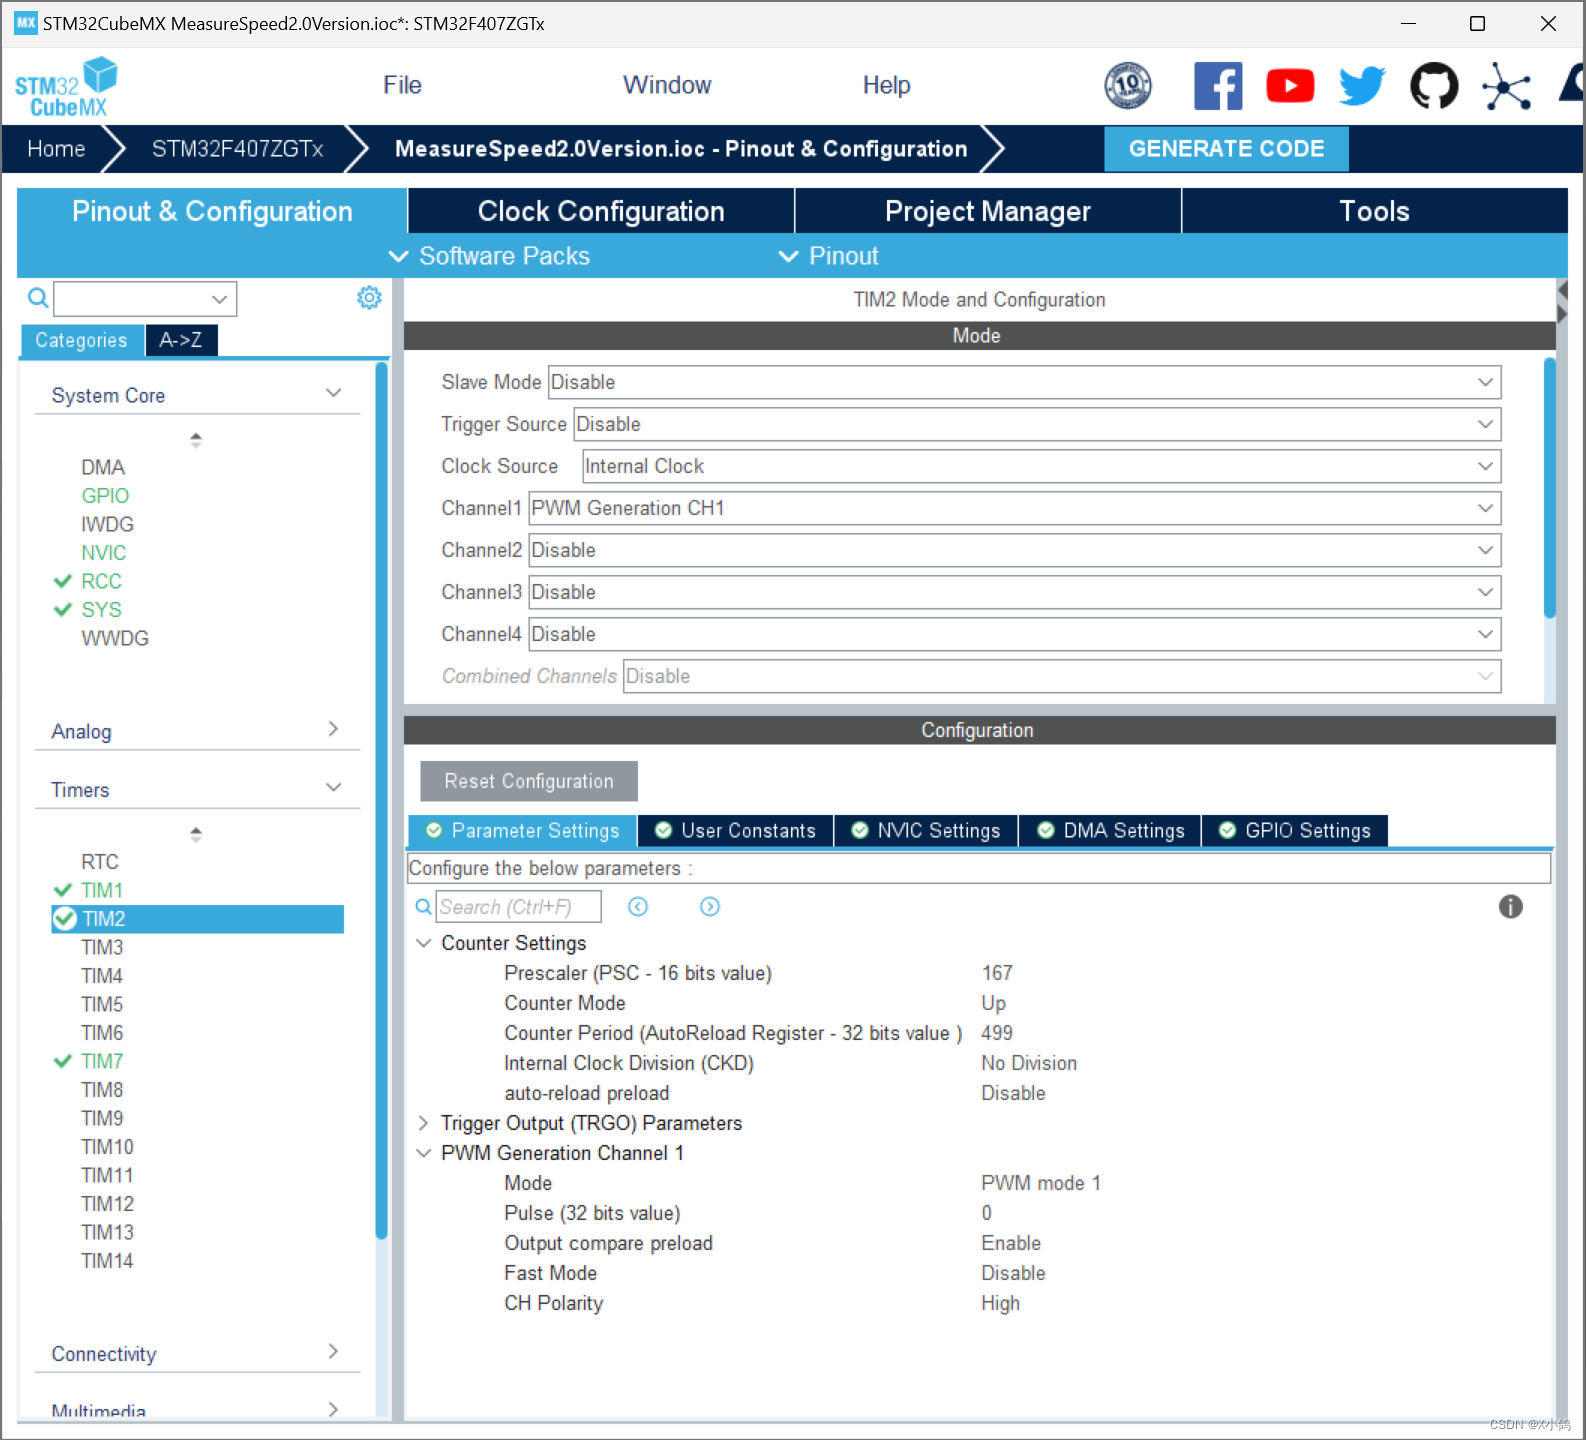Open Trigger Source dropdown
This screenshot has width=1586, height=1440.
(x=1037, y=424)
